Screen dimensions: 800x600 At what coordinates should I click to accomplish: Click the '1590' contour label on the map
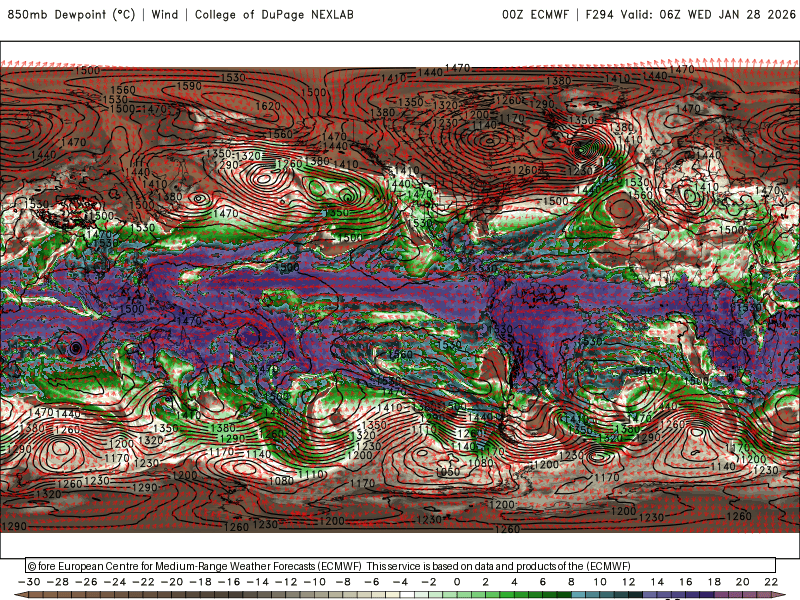click(189, 86)
